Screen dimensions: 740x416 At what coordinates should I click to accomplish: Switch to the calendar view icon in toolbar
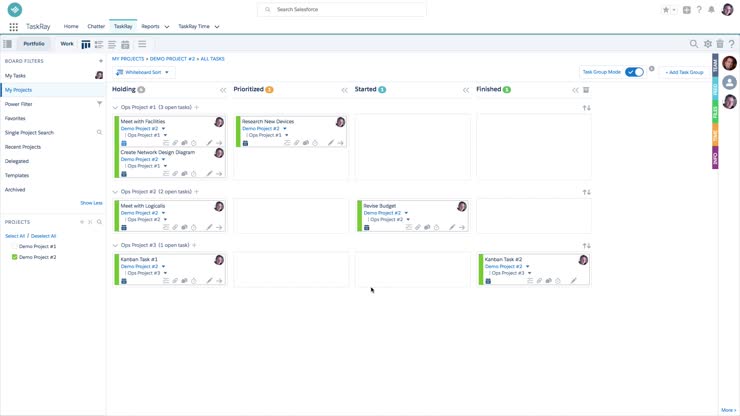pos(125,44)
